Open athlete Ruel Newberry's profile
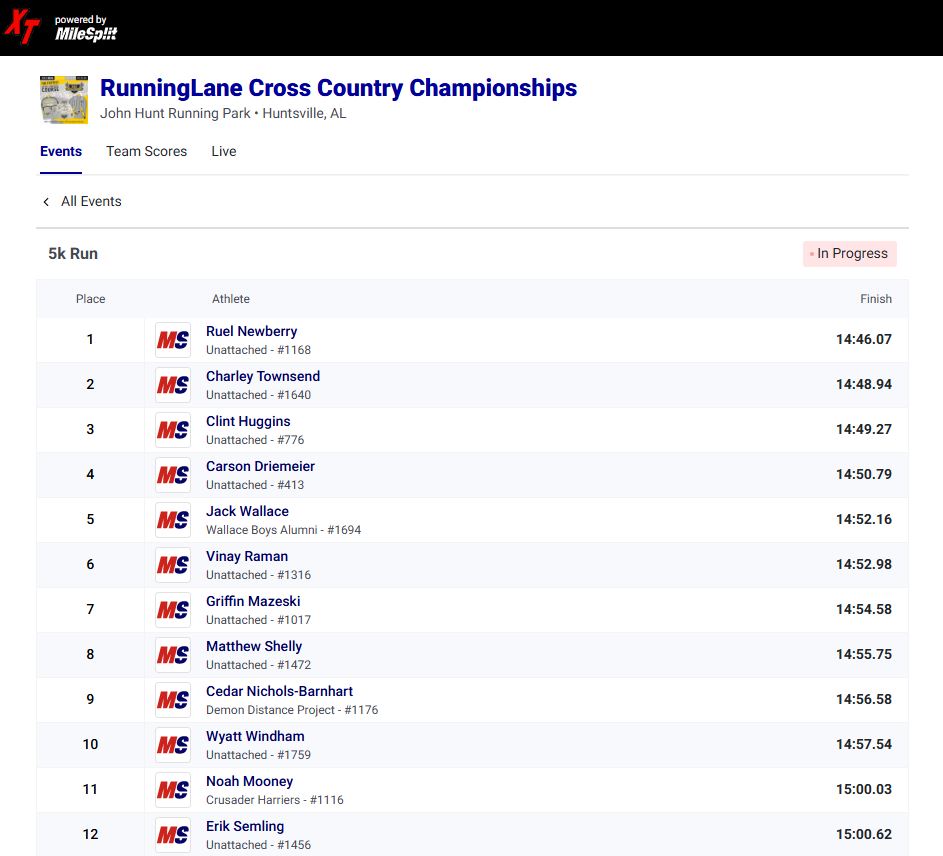Image resolution: width=943 pixels, height=856 pixels. pos(251,331)
